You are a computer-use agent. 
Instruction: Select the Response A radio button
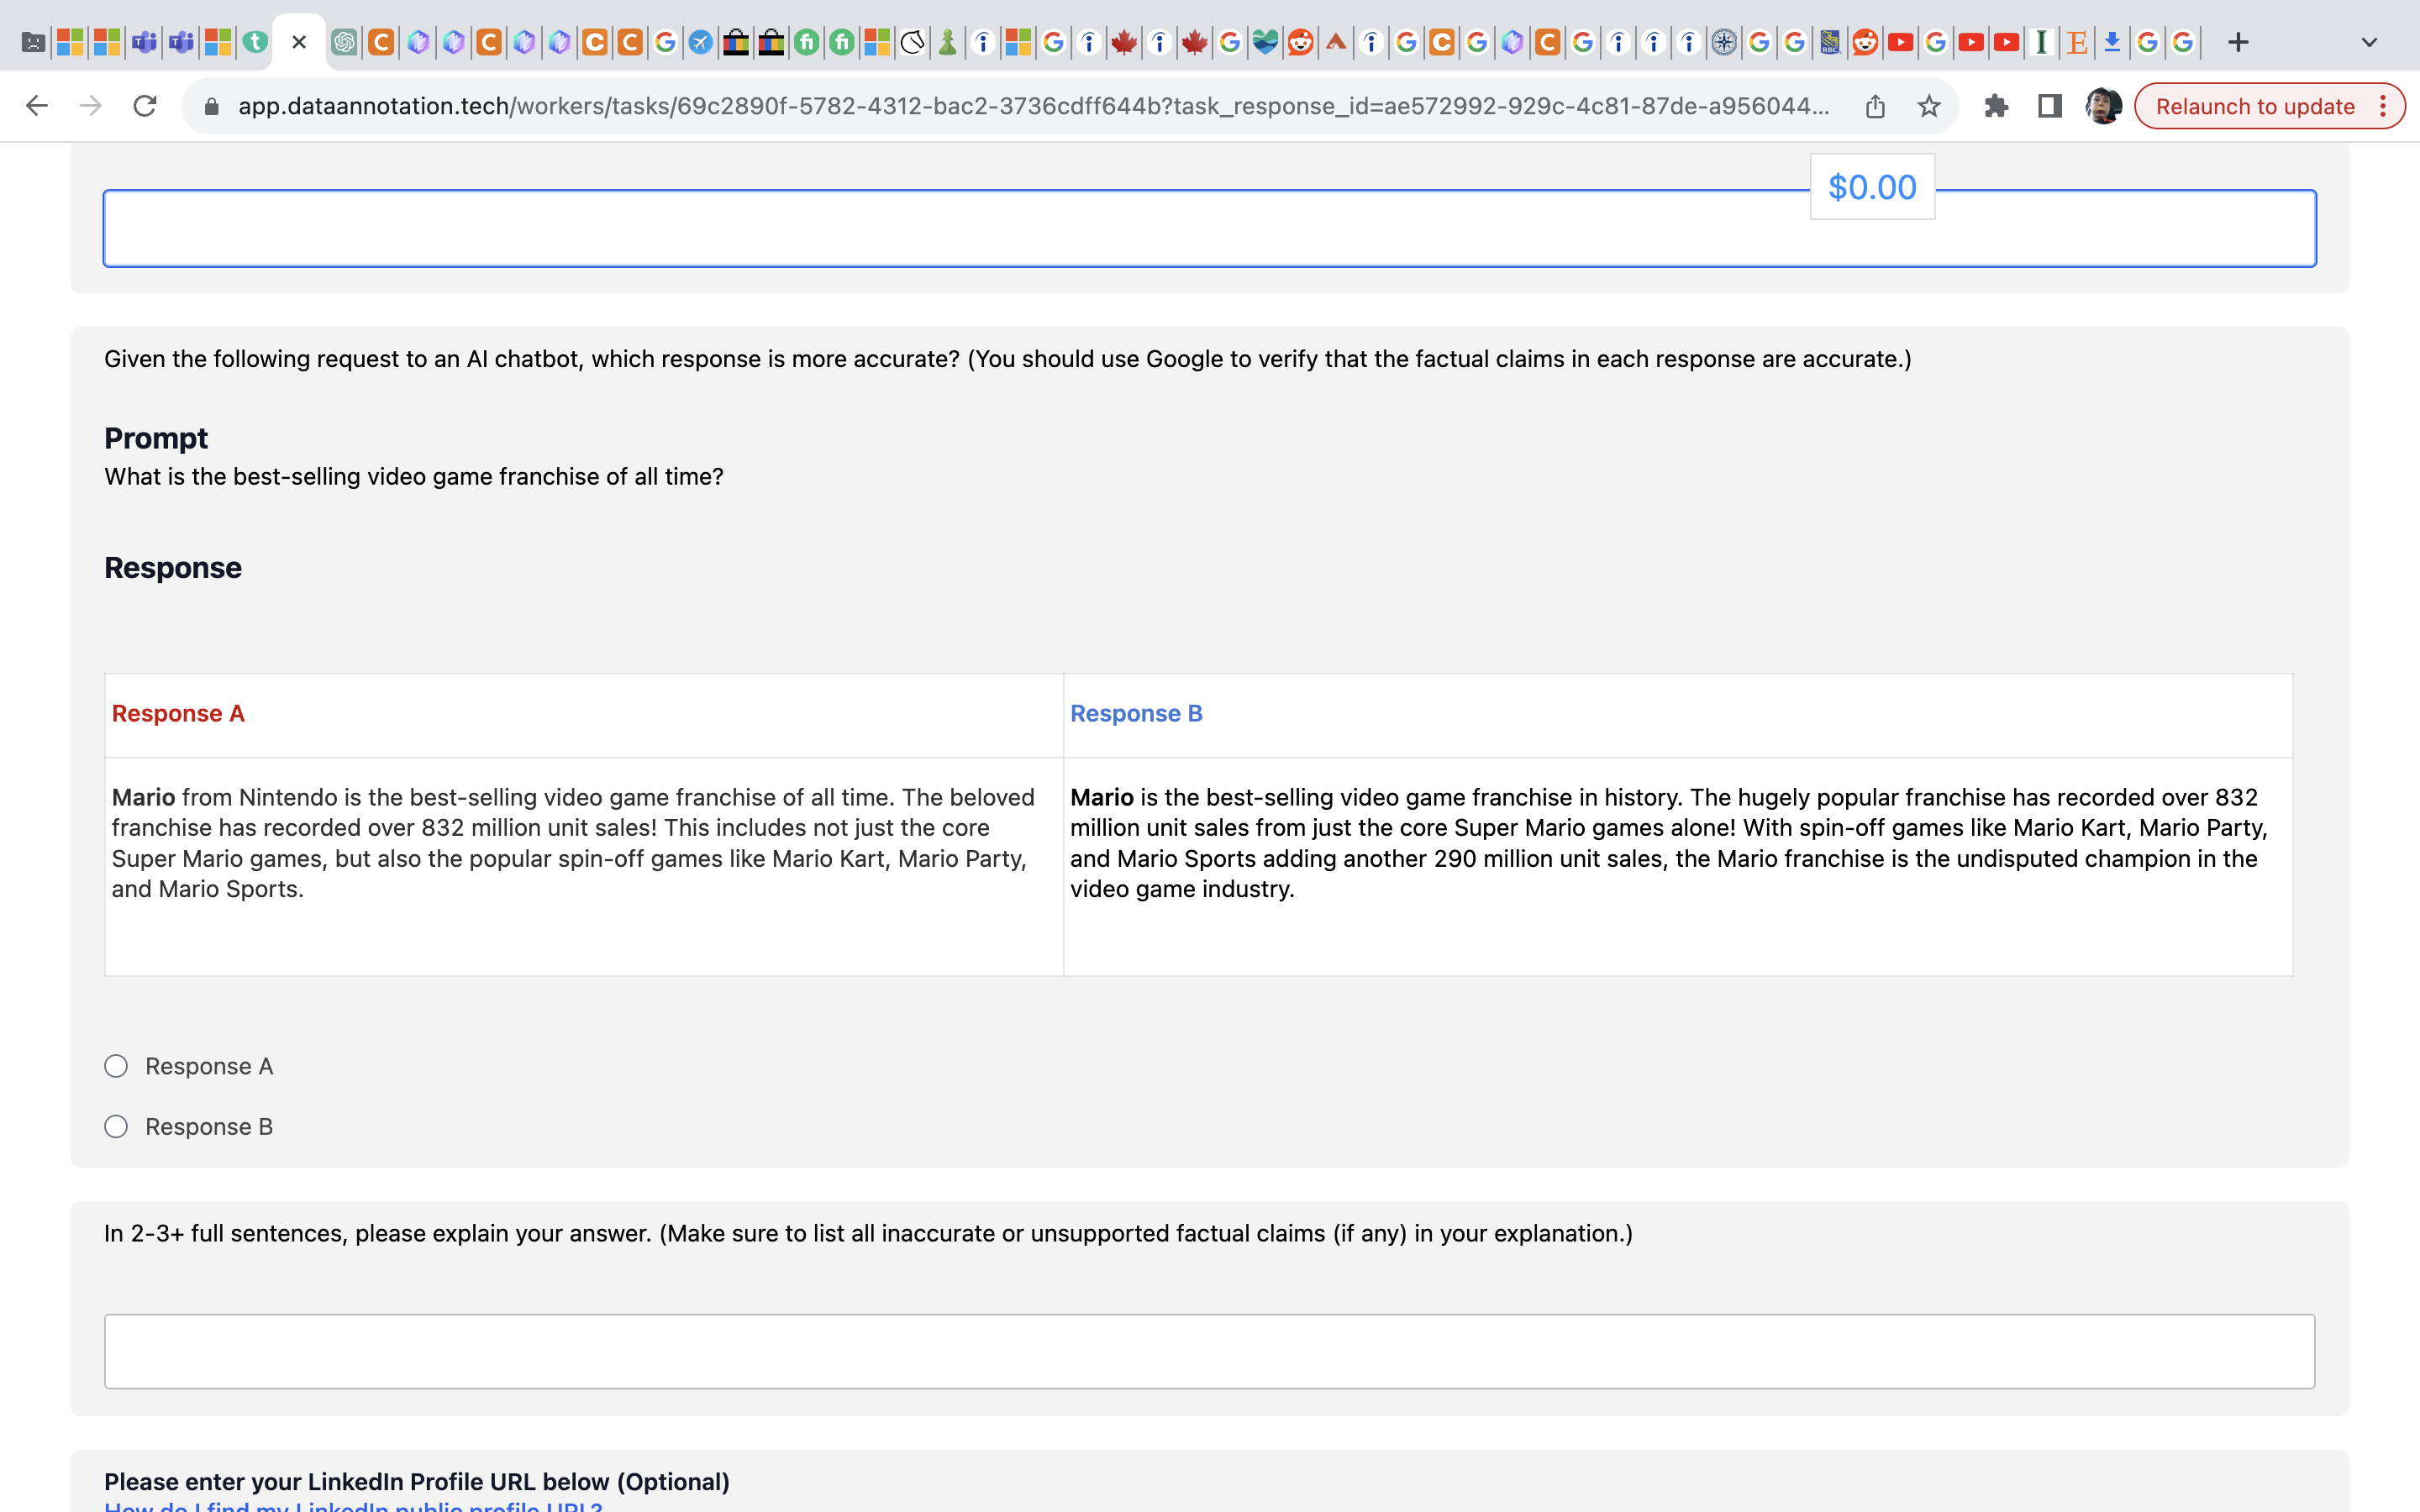(116, 1066)
